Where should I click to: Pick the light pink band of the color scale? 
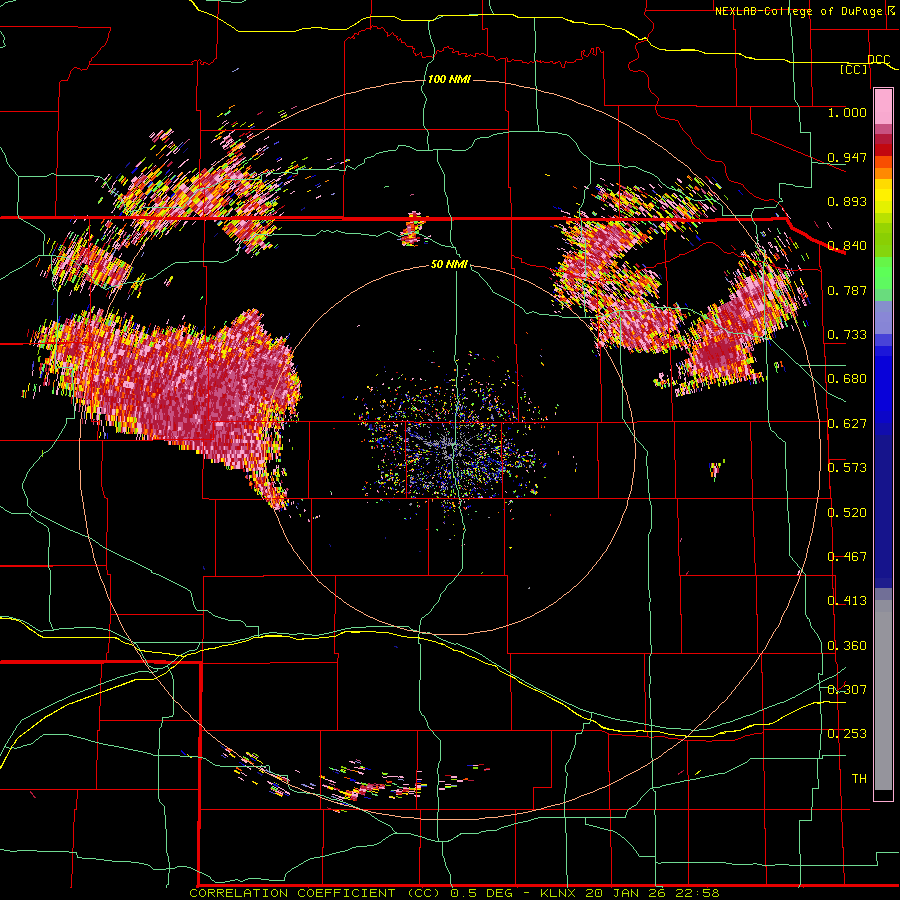(x=883, y=106)
